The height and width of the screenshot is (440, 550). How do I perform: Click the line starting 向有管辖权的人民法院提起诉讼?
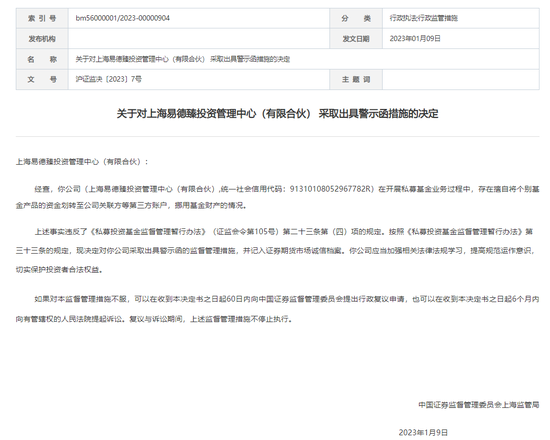[x=154, y=319]
